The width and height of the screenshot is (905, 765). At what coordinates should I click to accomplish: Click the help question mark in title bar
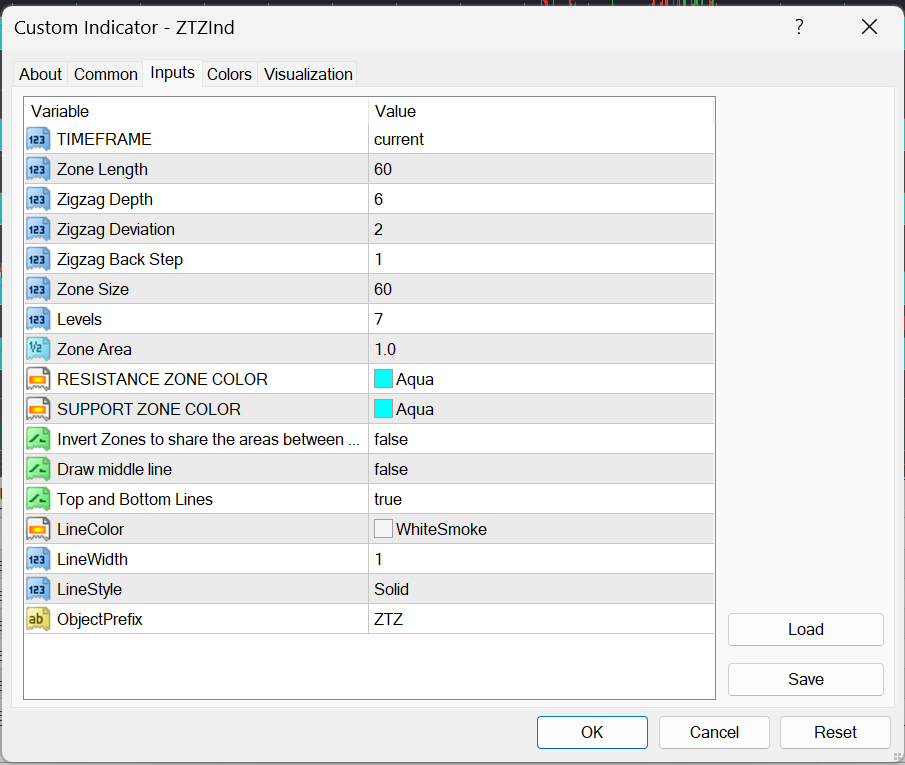click(x=799, y=27)
